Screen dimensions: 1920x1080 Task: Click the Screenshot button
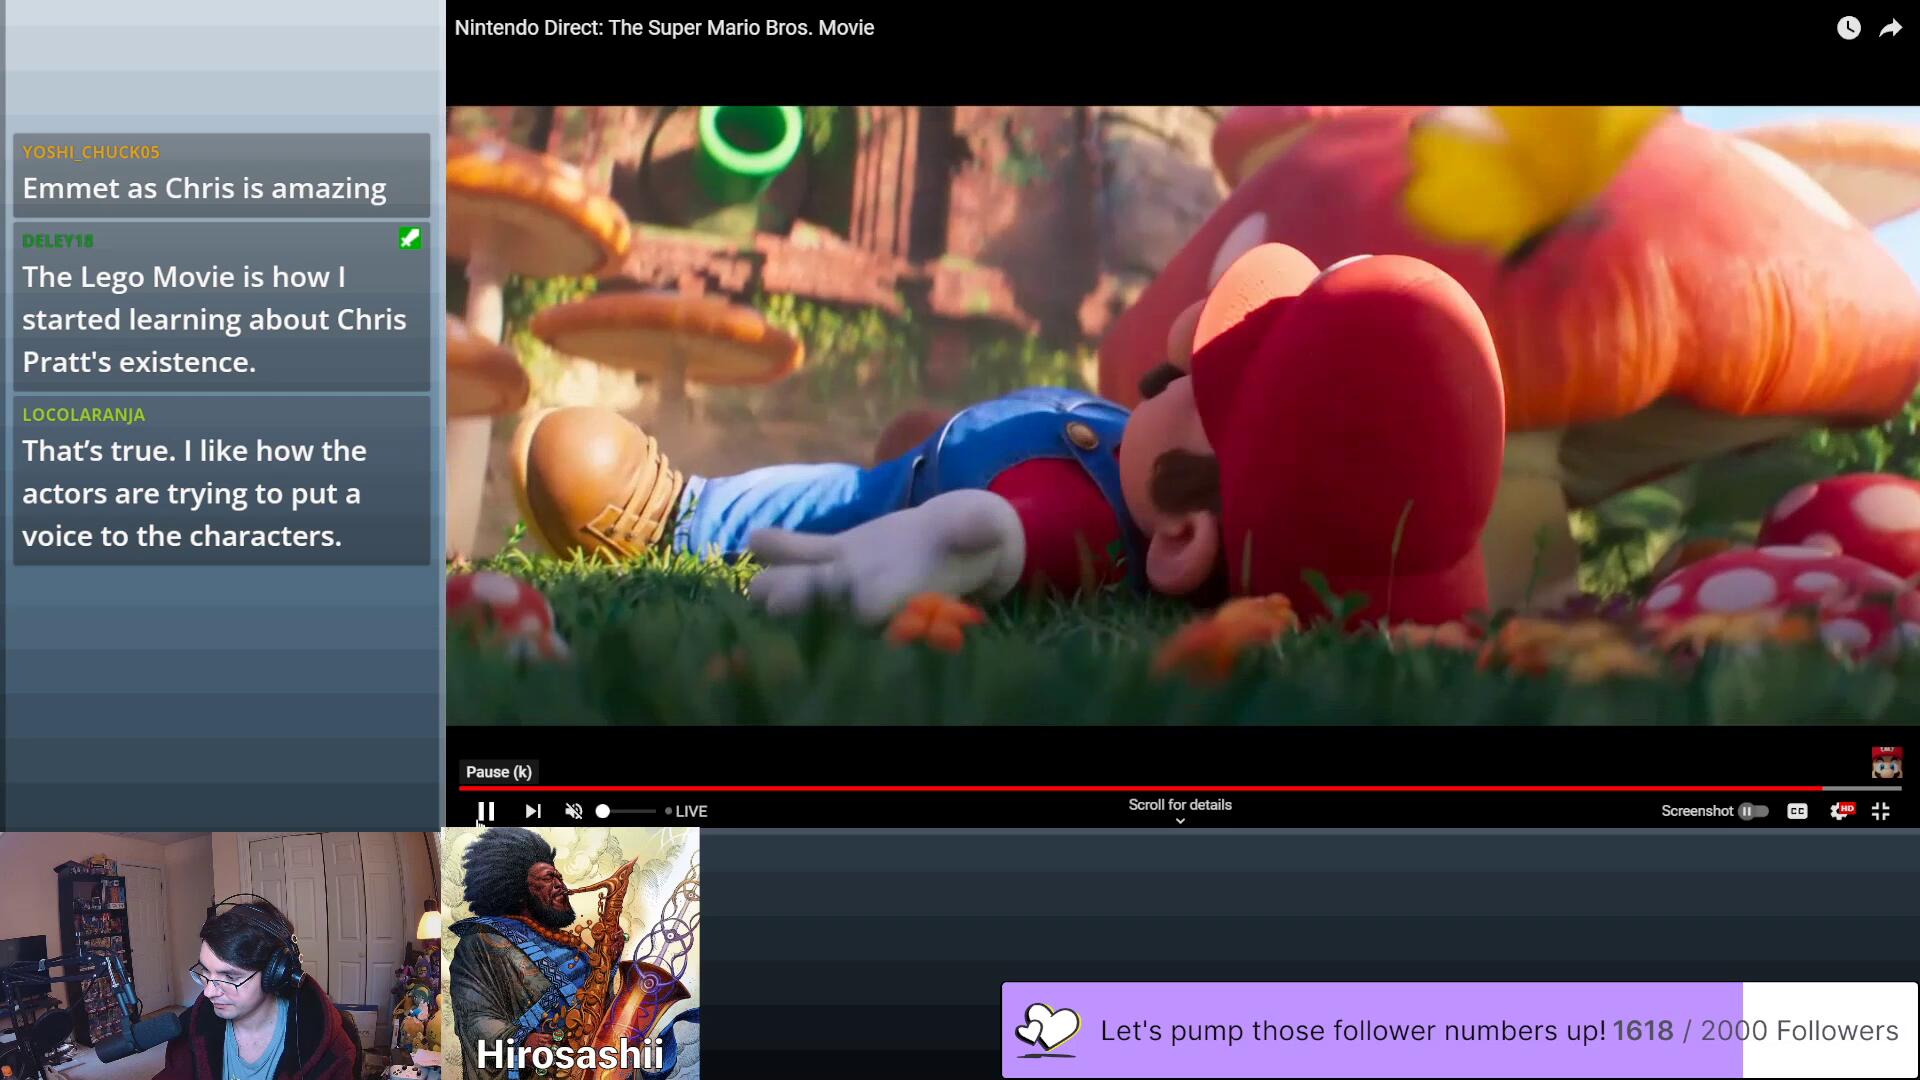[1697, 811]
